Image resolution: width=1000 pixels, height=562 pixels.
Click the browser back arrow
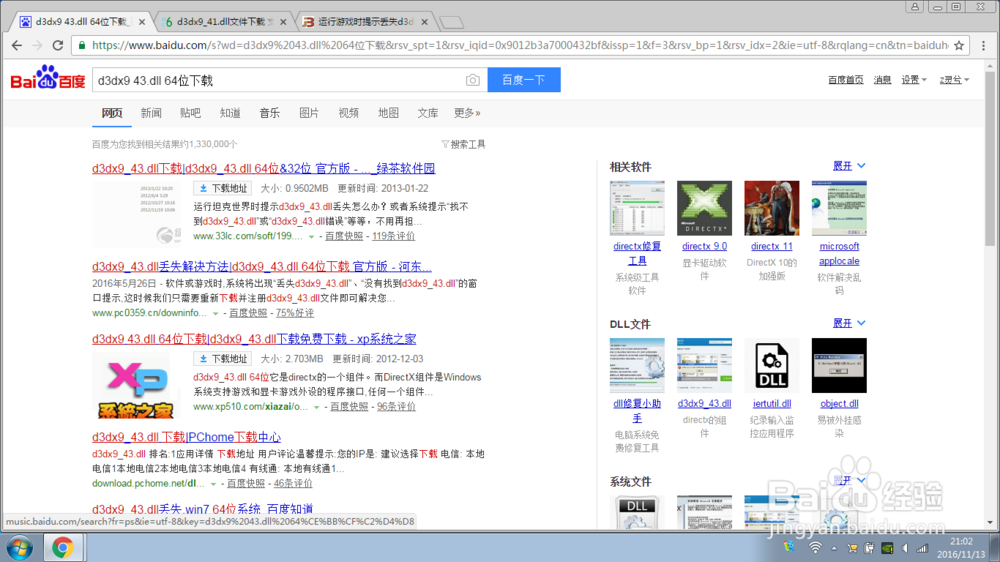[x=17, y=45]
